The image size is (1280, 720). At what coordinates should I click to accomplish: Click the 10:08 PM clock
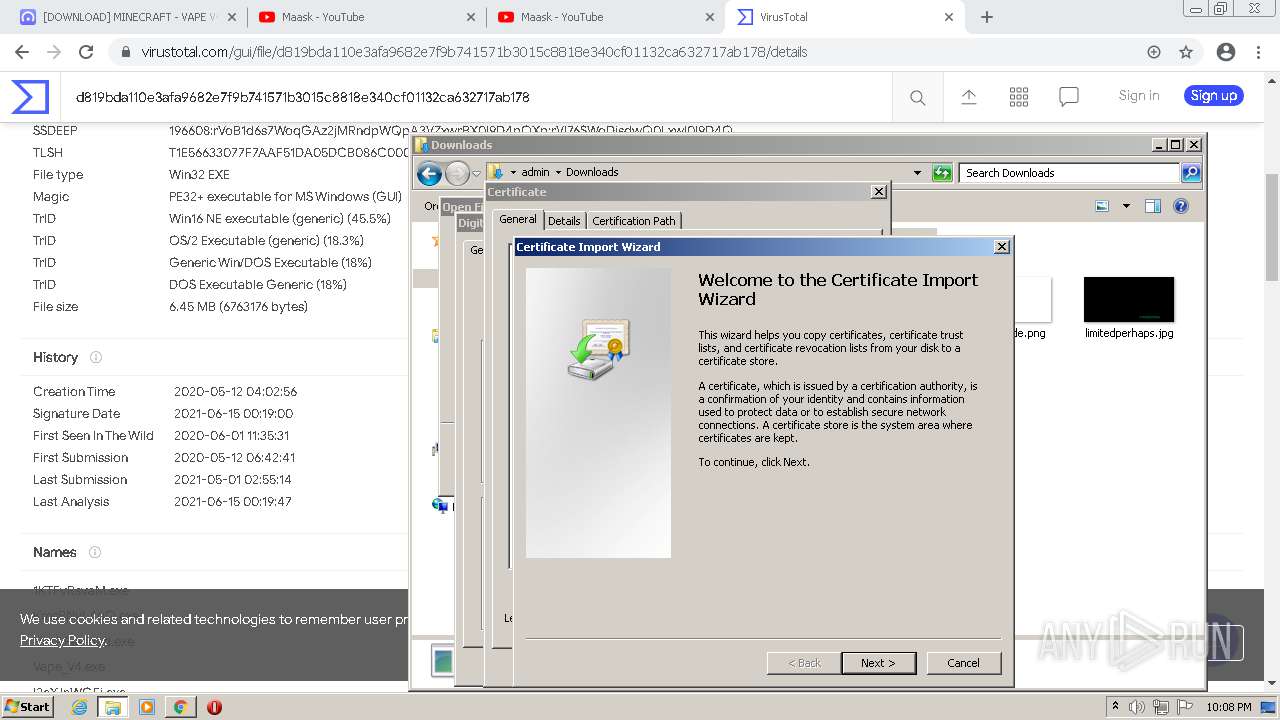click(x=1229, y=707)
